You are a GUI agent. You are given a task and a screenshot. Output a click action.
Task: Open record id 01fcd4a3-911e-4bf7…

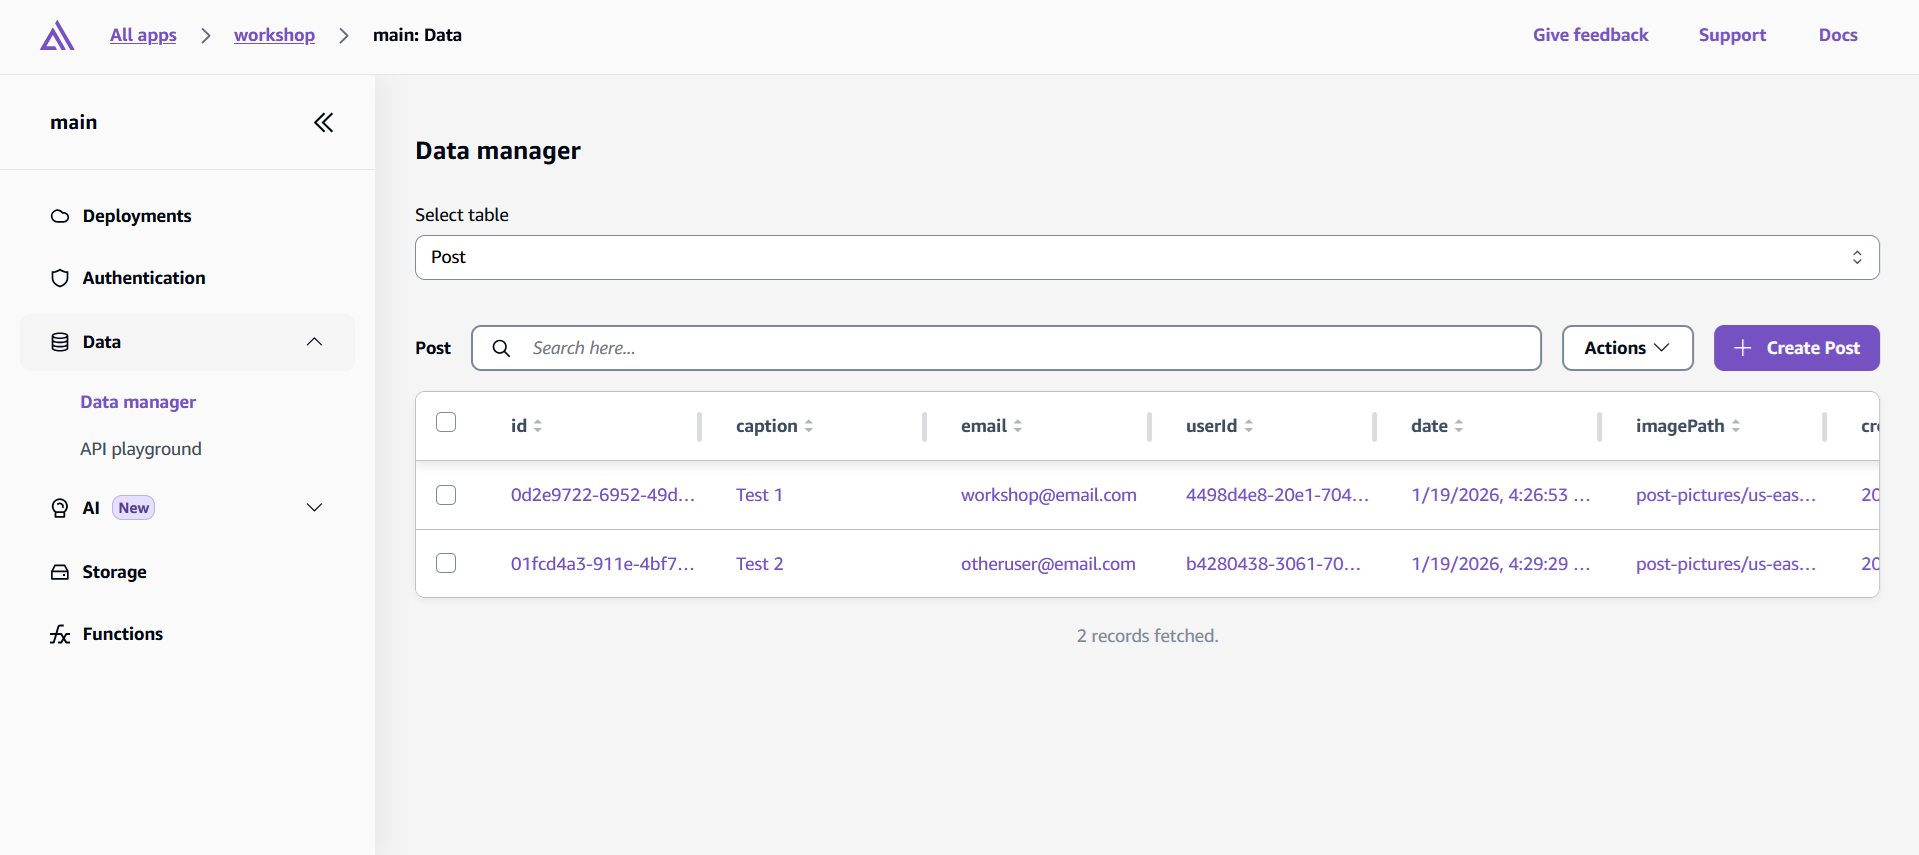pos(602,564)
